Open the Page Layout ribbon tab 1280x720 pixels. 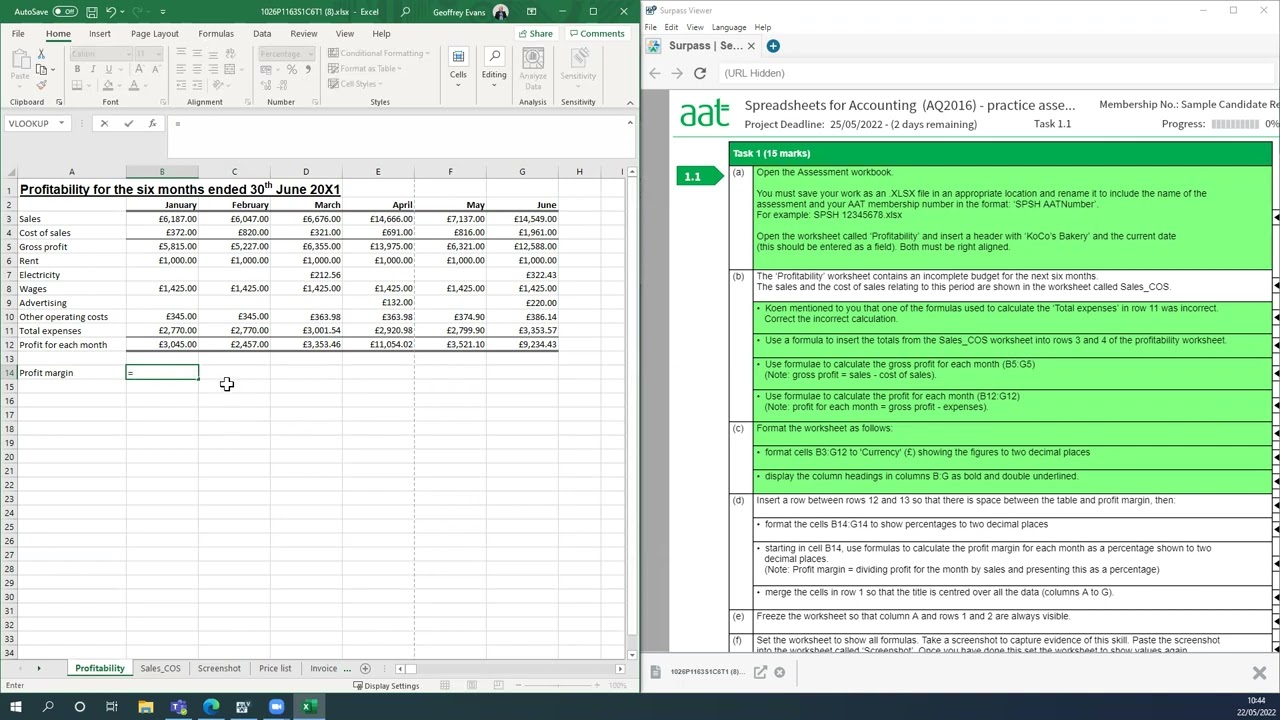click(155, 33)
